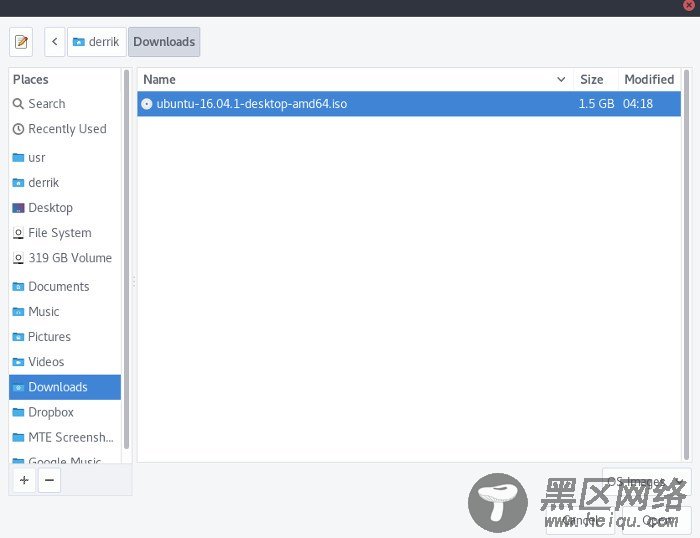The height and width of the screenshot is (538, 700).
Task: Close the file chooser dialog
Action: point(689,4)
